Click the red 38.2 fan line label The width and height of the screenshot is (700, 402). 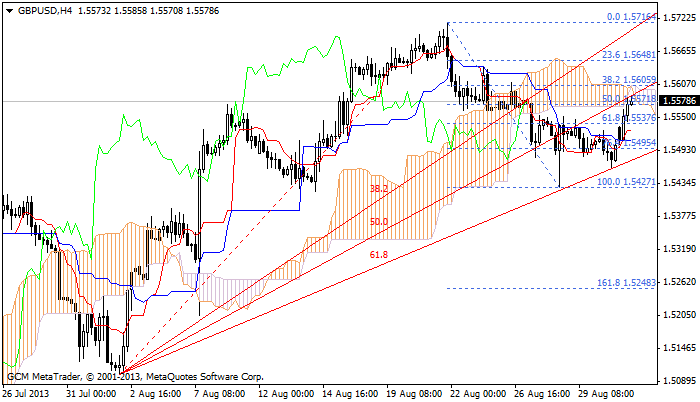[379, 189]
